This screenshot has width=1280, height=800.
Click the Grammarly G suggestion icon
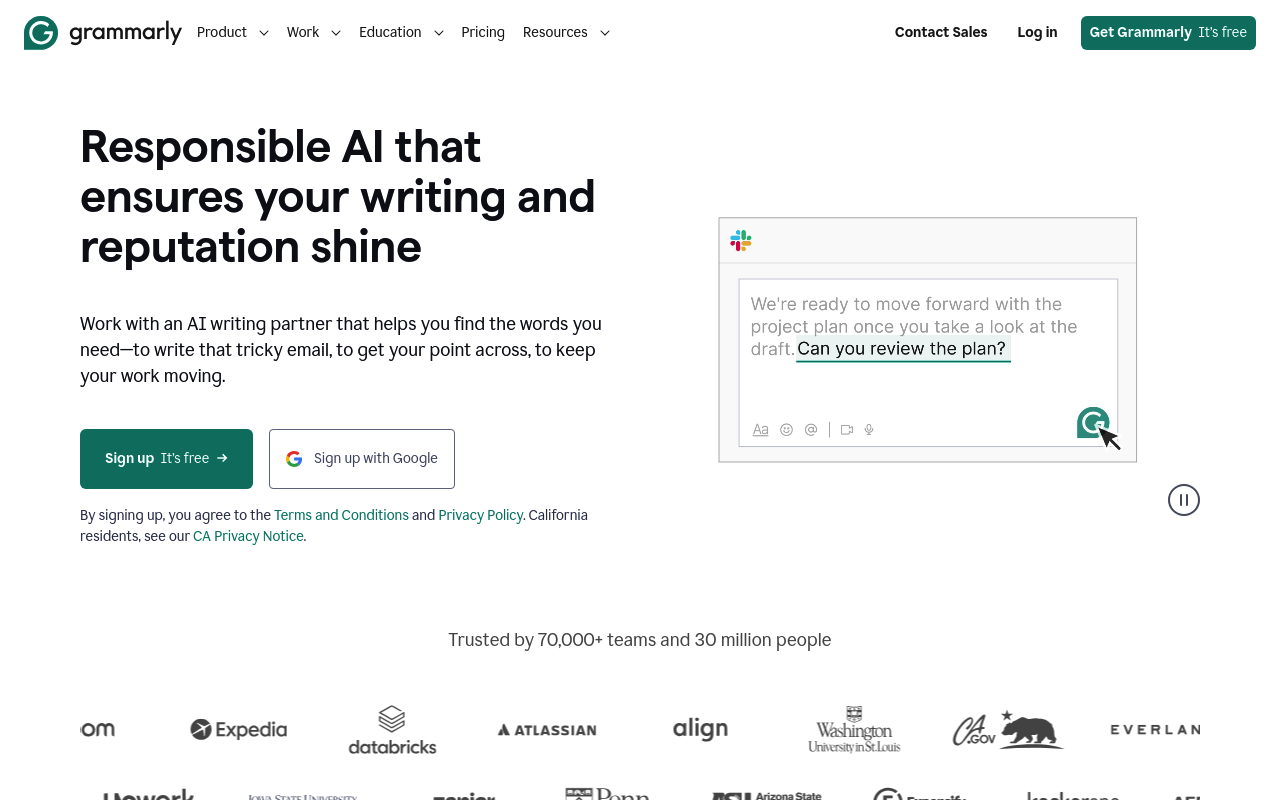point(1093,423)
